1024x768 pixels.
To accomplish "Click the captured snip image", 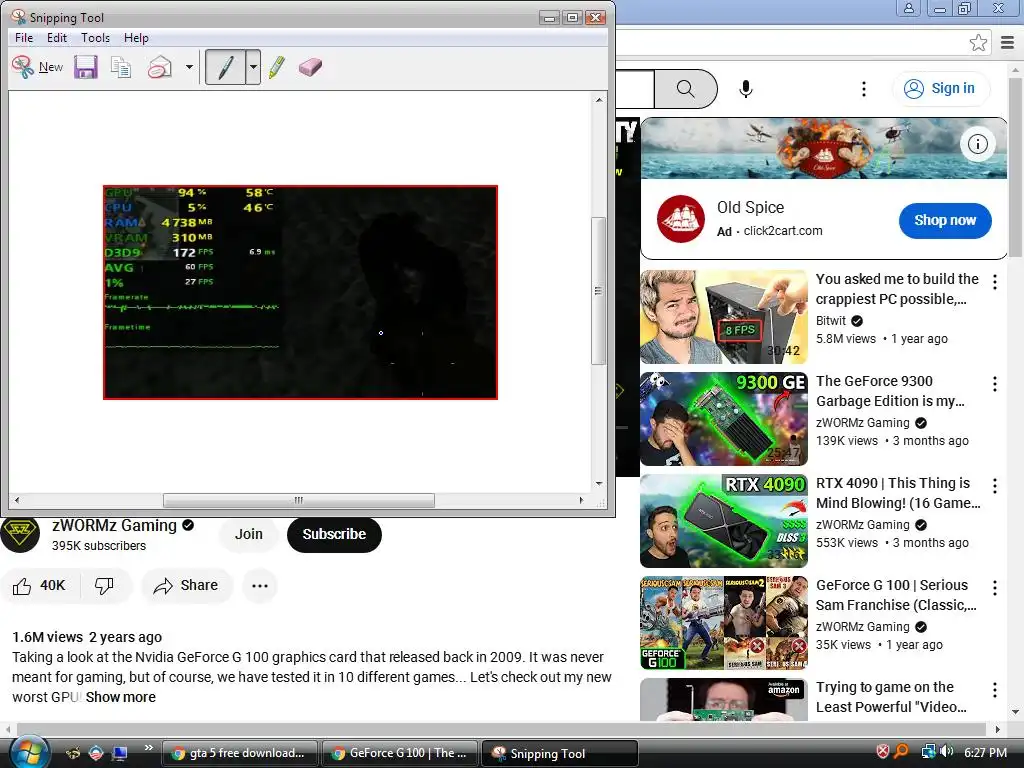I will [x=300, y=293].
